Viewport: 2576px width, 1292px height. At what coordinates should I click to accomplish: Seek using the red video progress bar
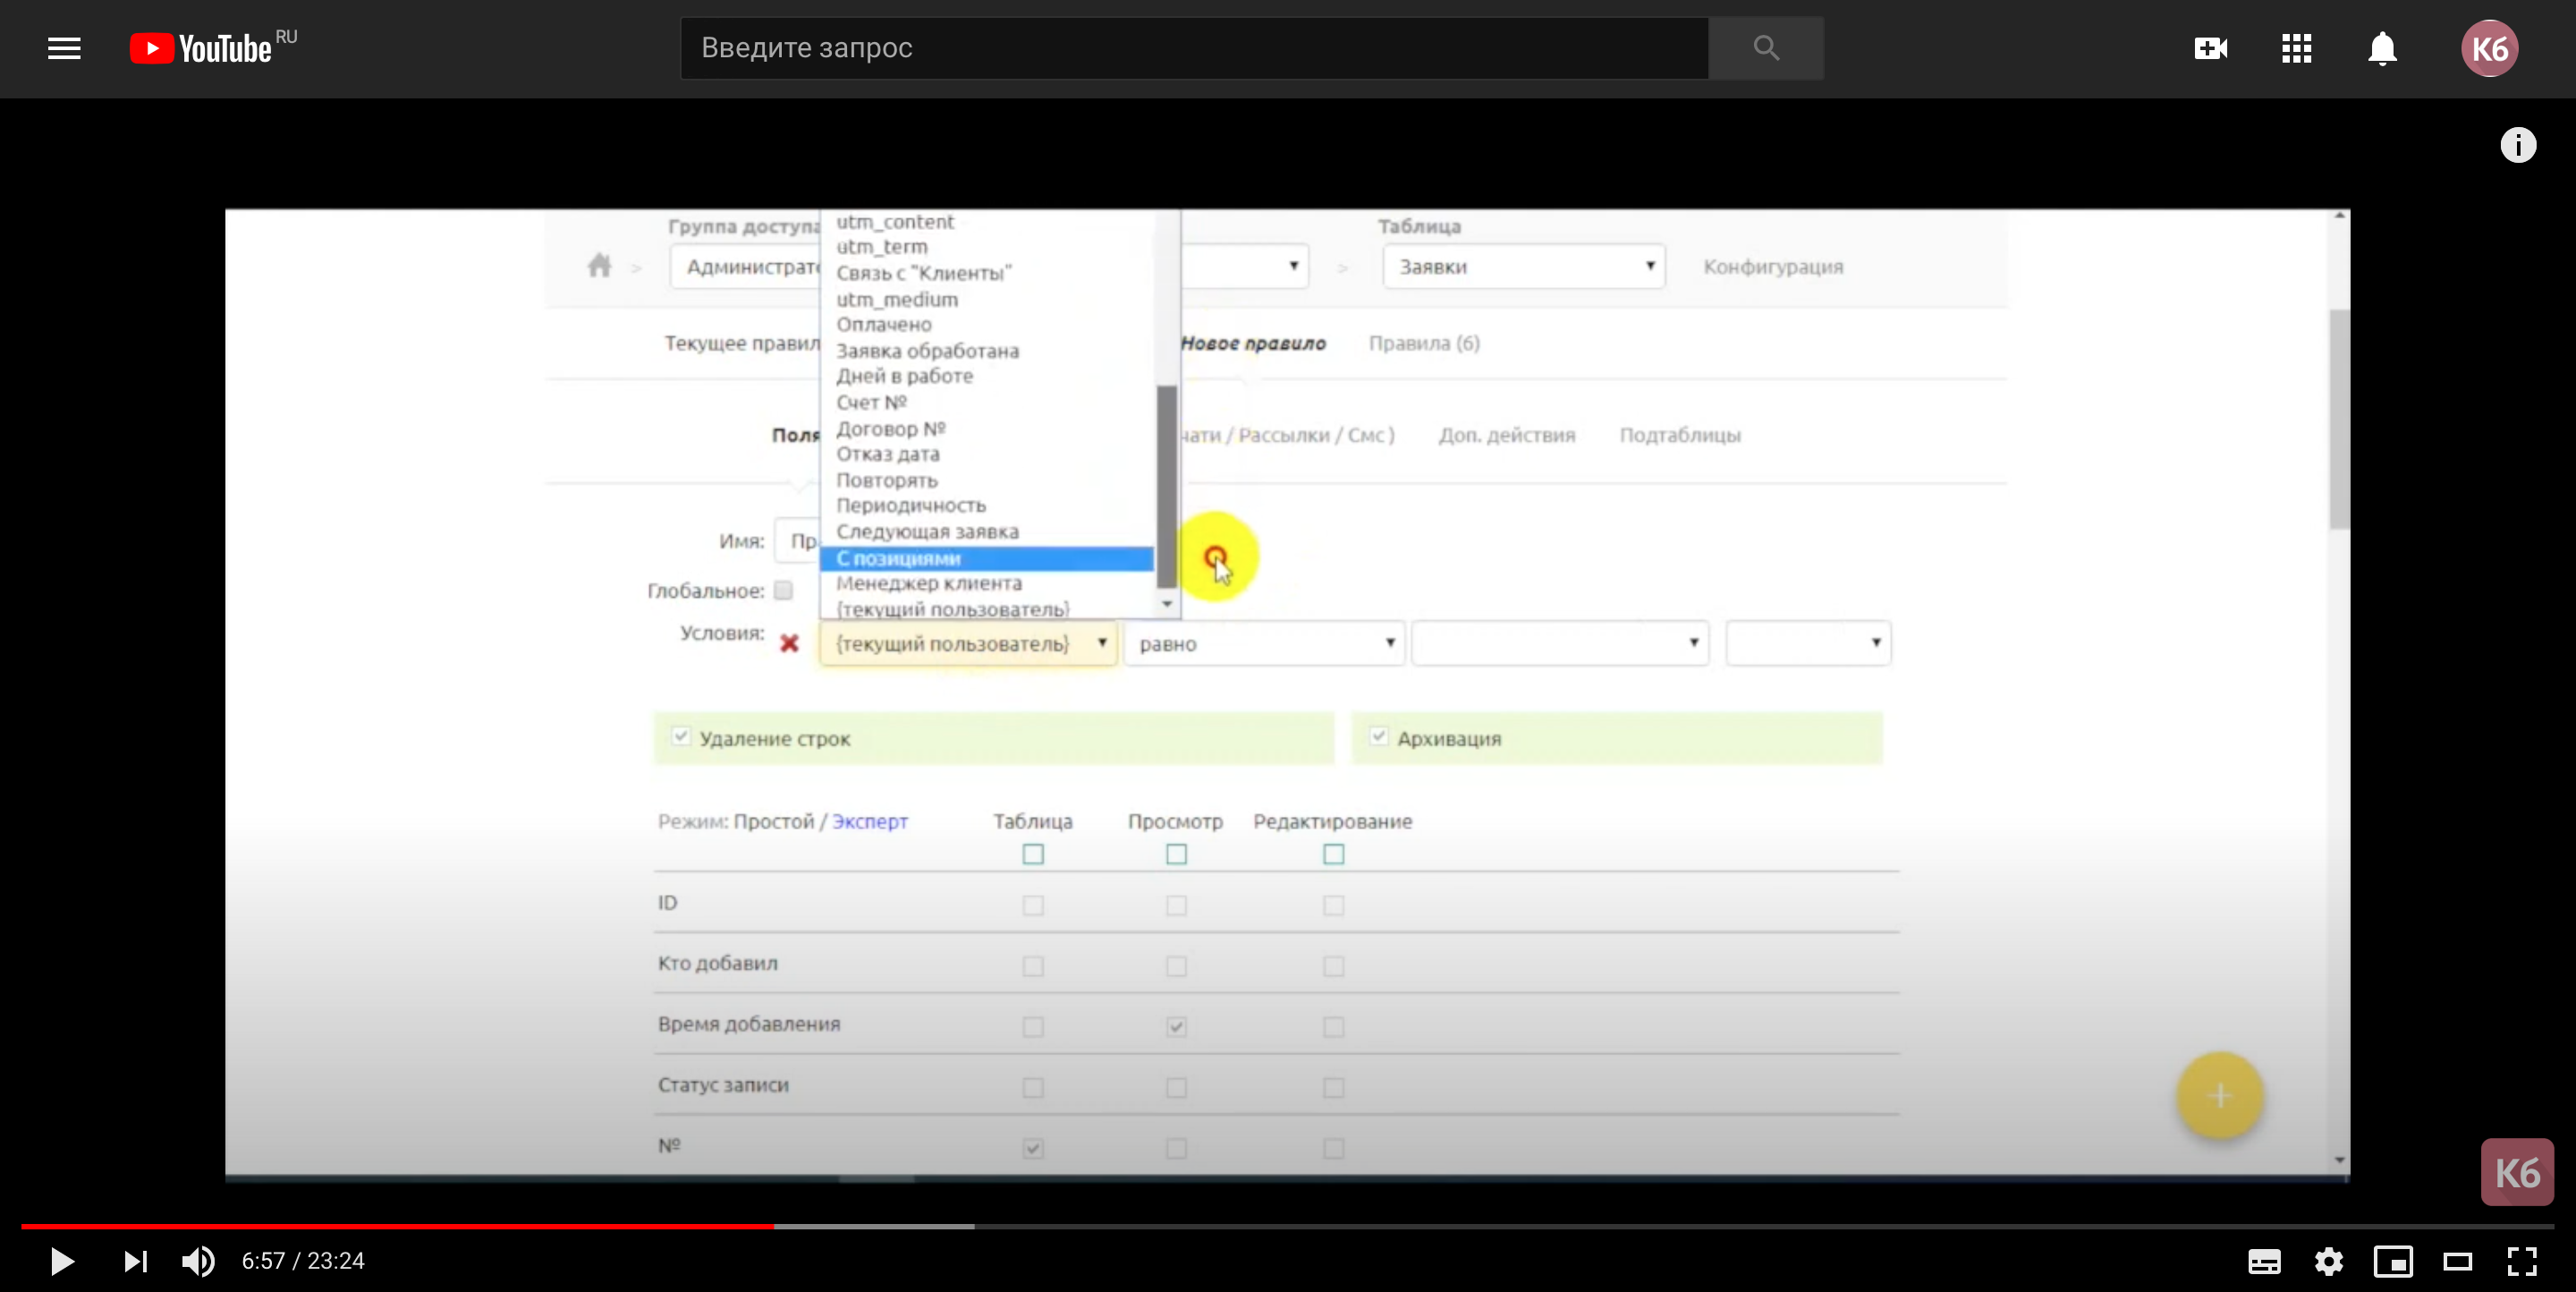pos(400,1226)
